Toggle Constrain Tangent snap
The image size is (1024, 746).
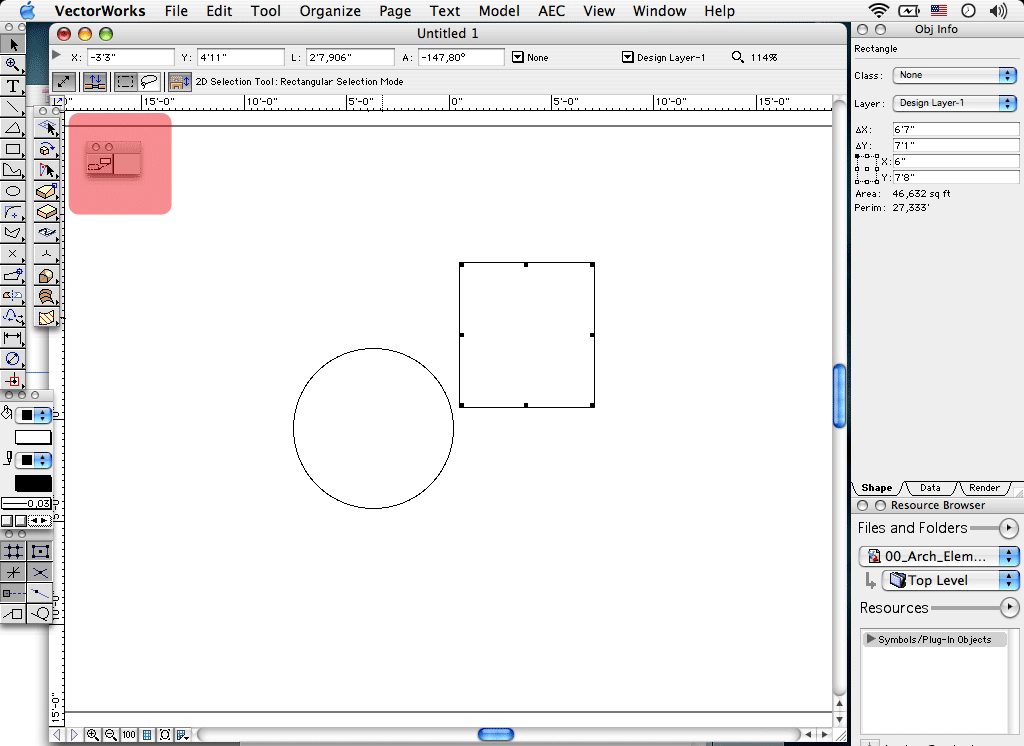[x=39, y=613]
